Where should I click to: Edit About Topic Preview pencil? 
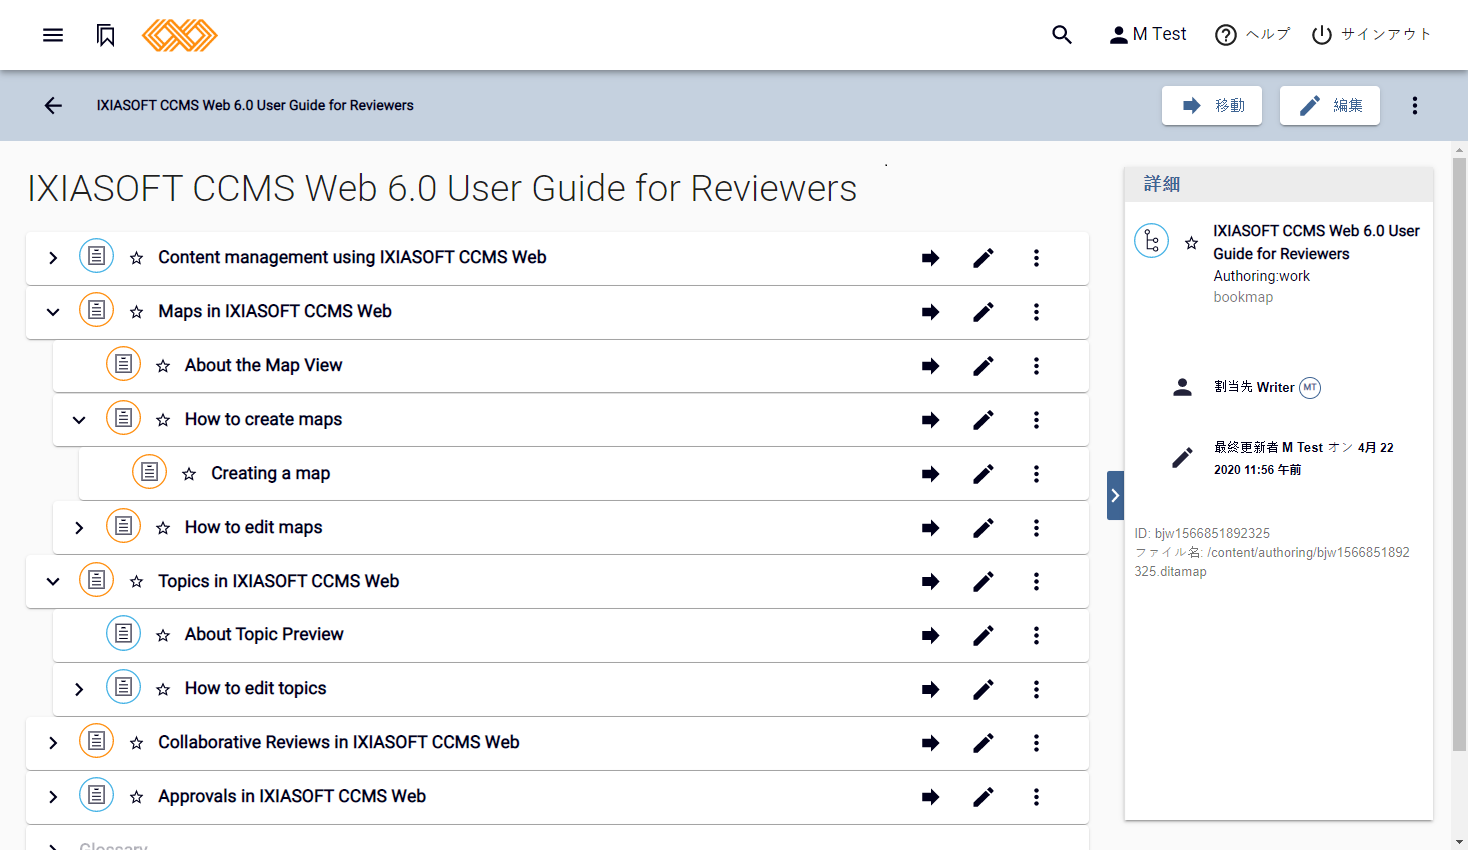(x=983, y=635)
